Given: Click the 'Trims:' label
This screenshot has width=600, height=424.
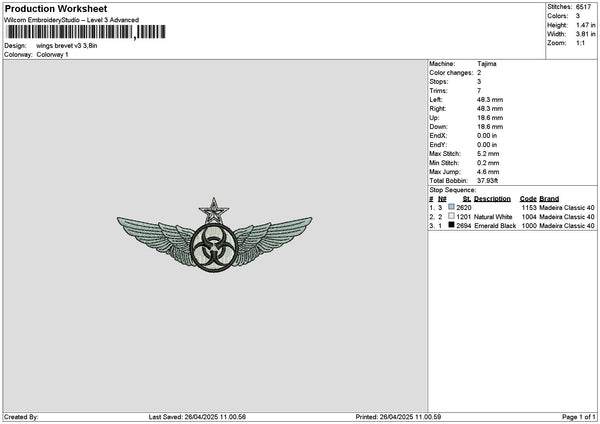Looking at the screenshot, I should pyautogui.click(x=438, y=91).
